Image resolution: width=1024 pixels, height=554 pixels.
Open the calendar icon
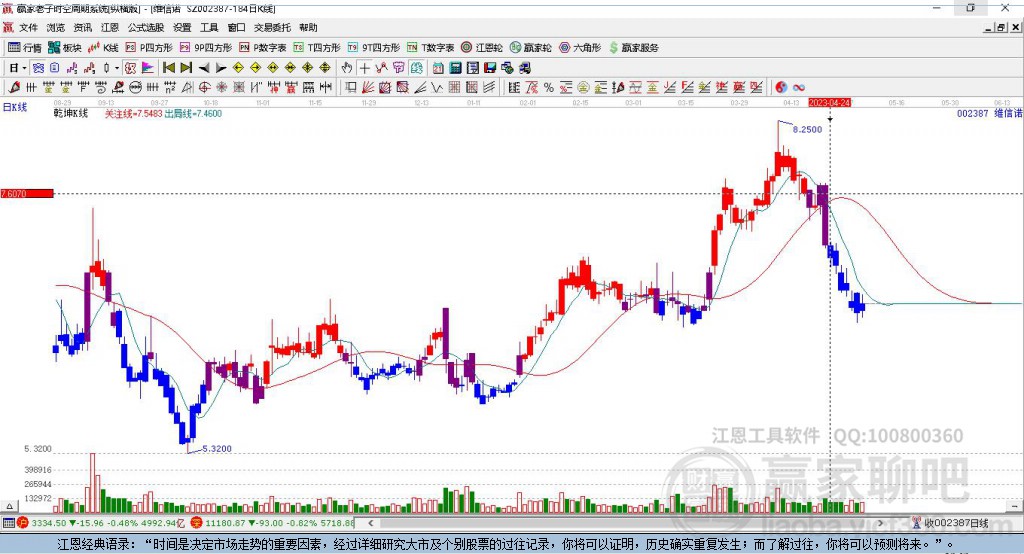tap(438, 68)
